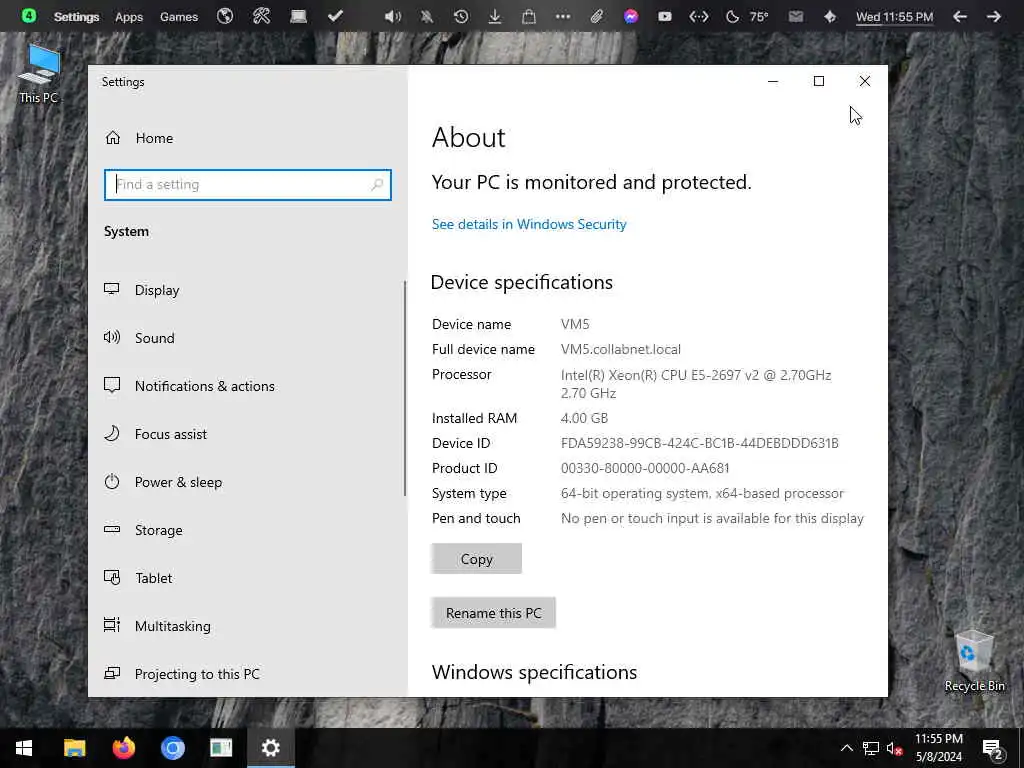Viewport: 1024px width, 768px height.
Task: Click the paperclip icon in top bar
Action: point(597,16)
